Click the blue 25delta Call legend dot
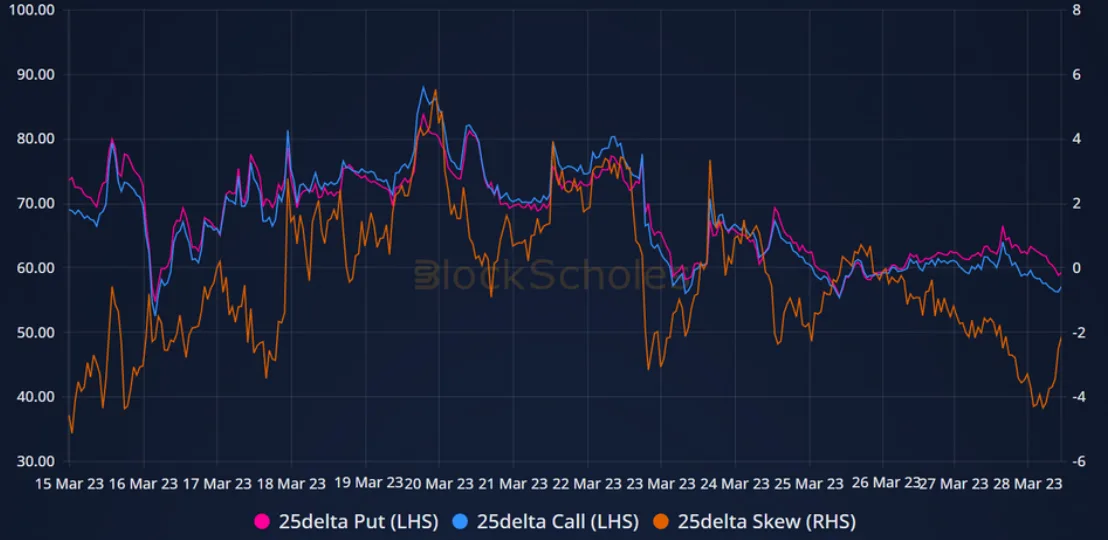 (x=461, y=522)
